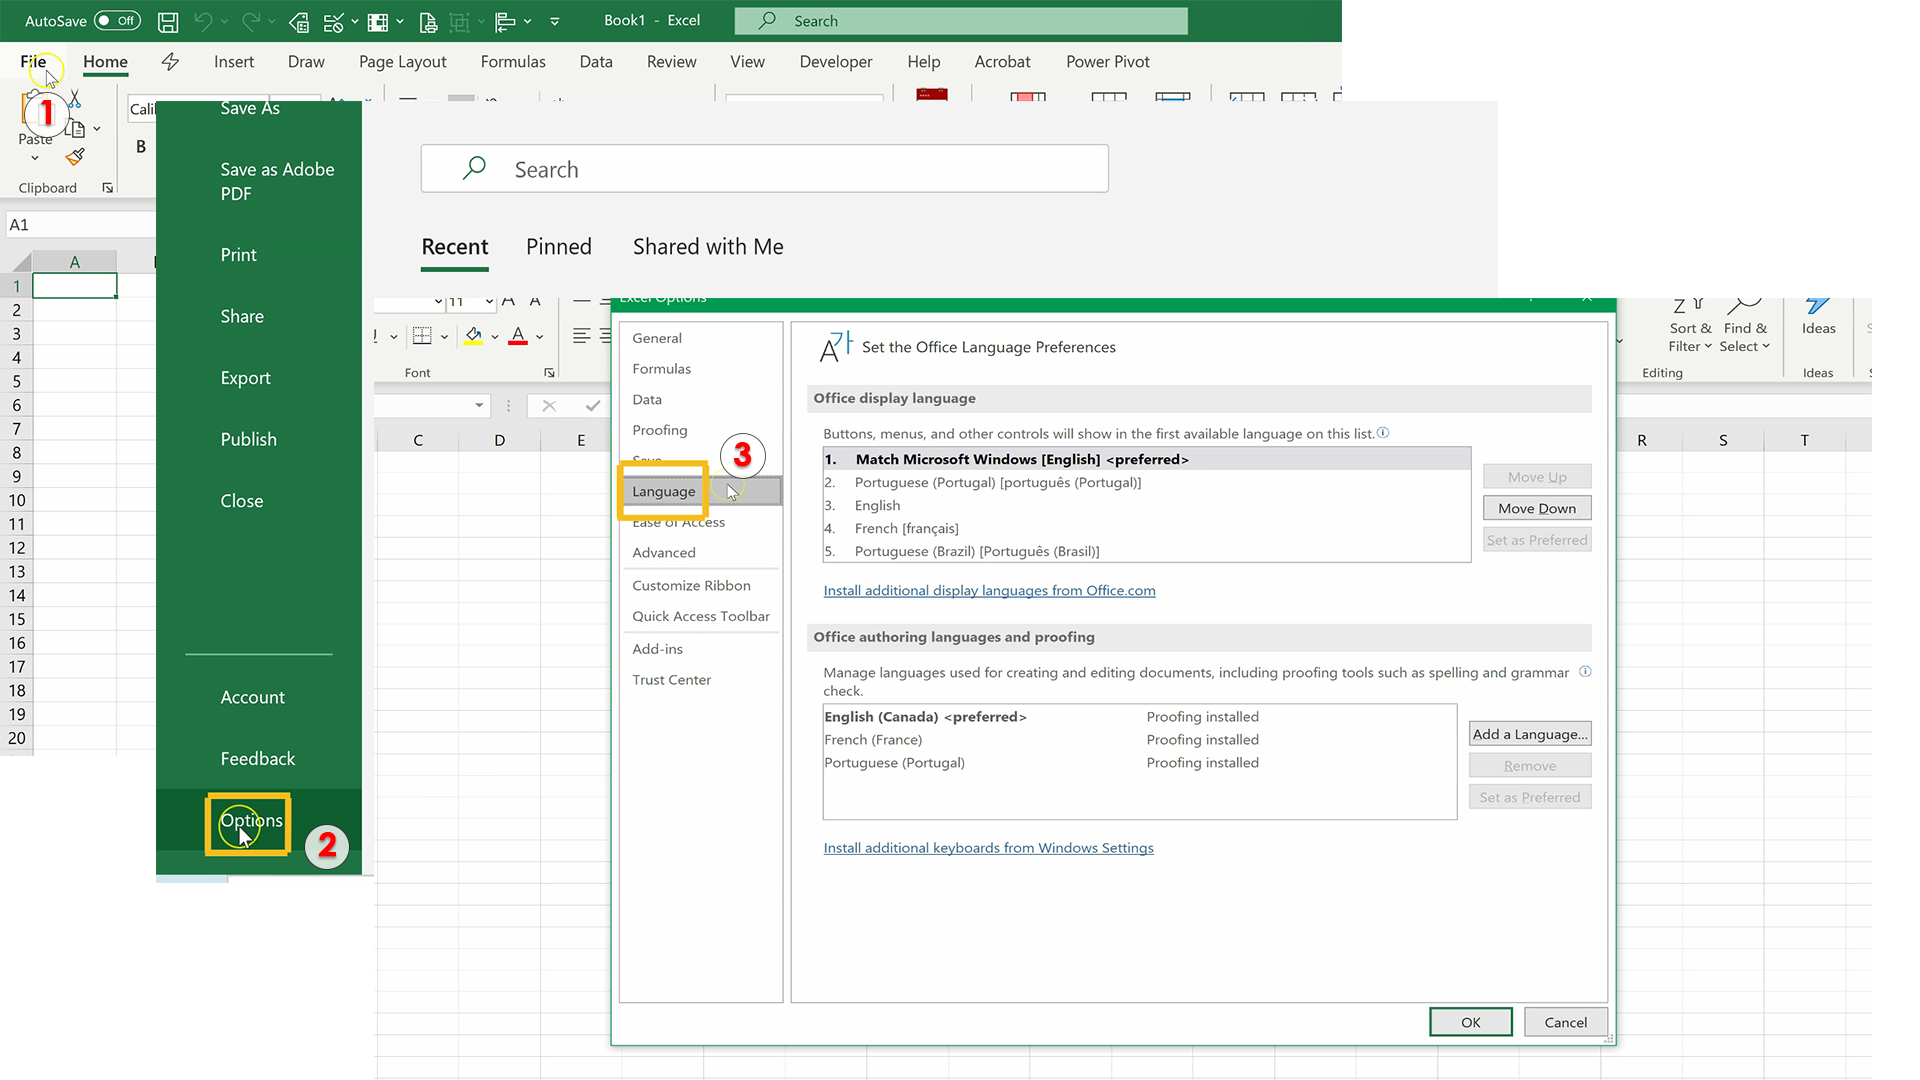Screen dimensions: 1920x1080
Task: Expand the Trust Center settings section
Action: 673,679
